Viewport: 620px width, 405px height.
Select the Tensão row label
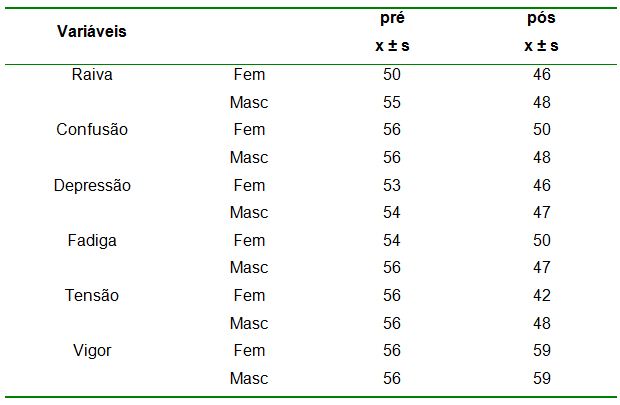pyautogui.click(x=92, y=296)
